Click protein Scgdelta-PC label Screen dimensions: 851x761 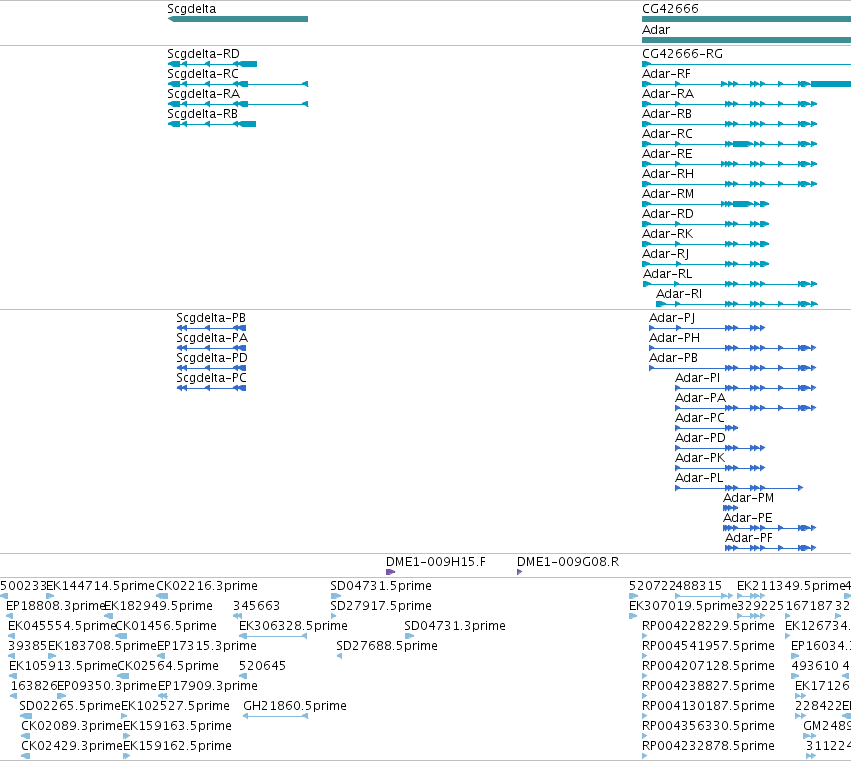(211, 378)
